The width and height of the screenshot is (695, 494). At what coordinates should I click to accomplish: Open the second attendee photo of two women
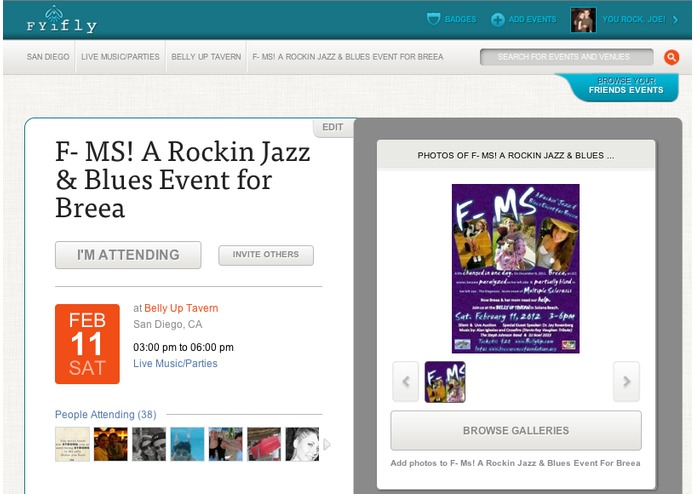(111, 444)
